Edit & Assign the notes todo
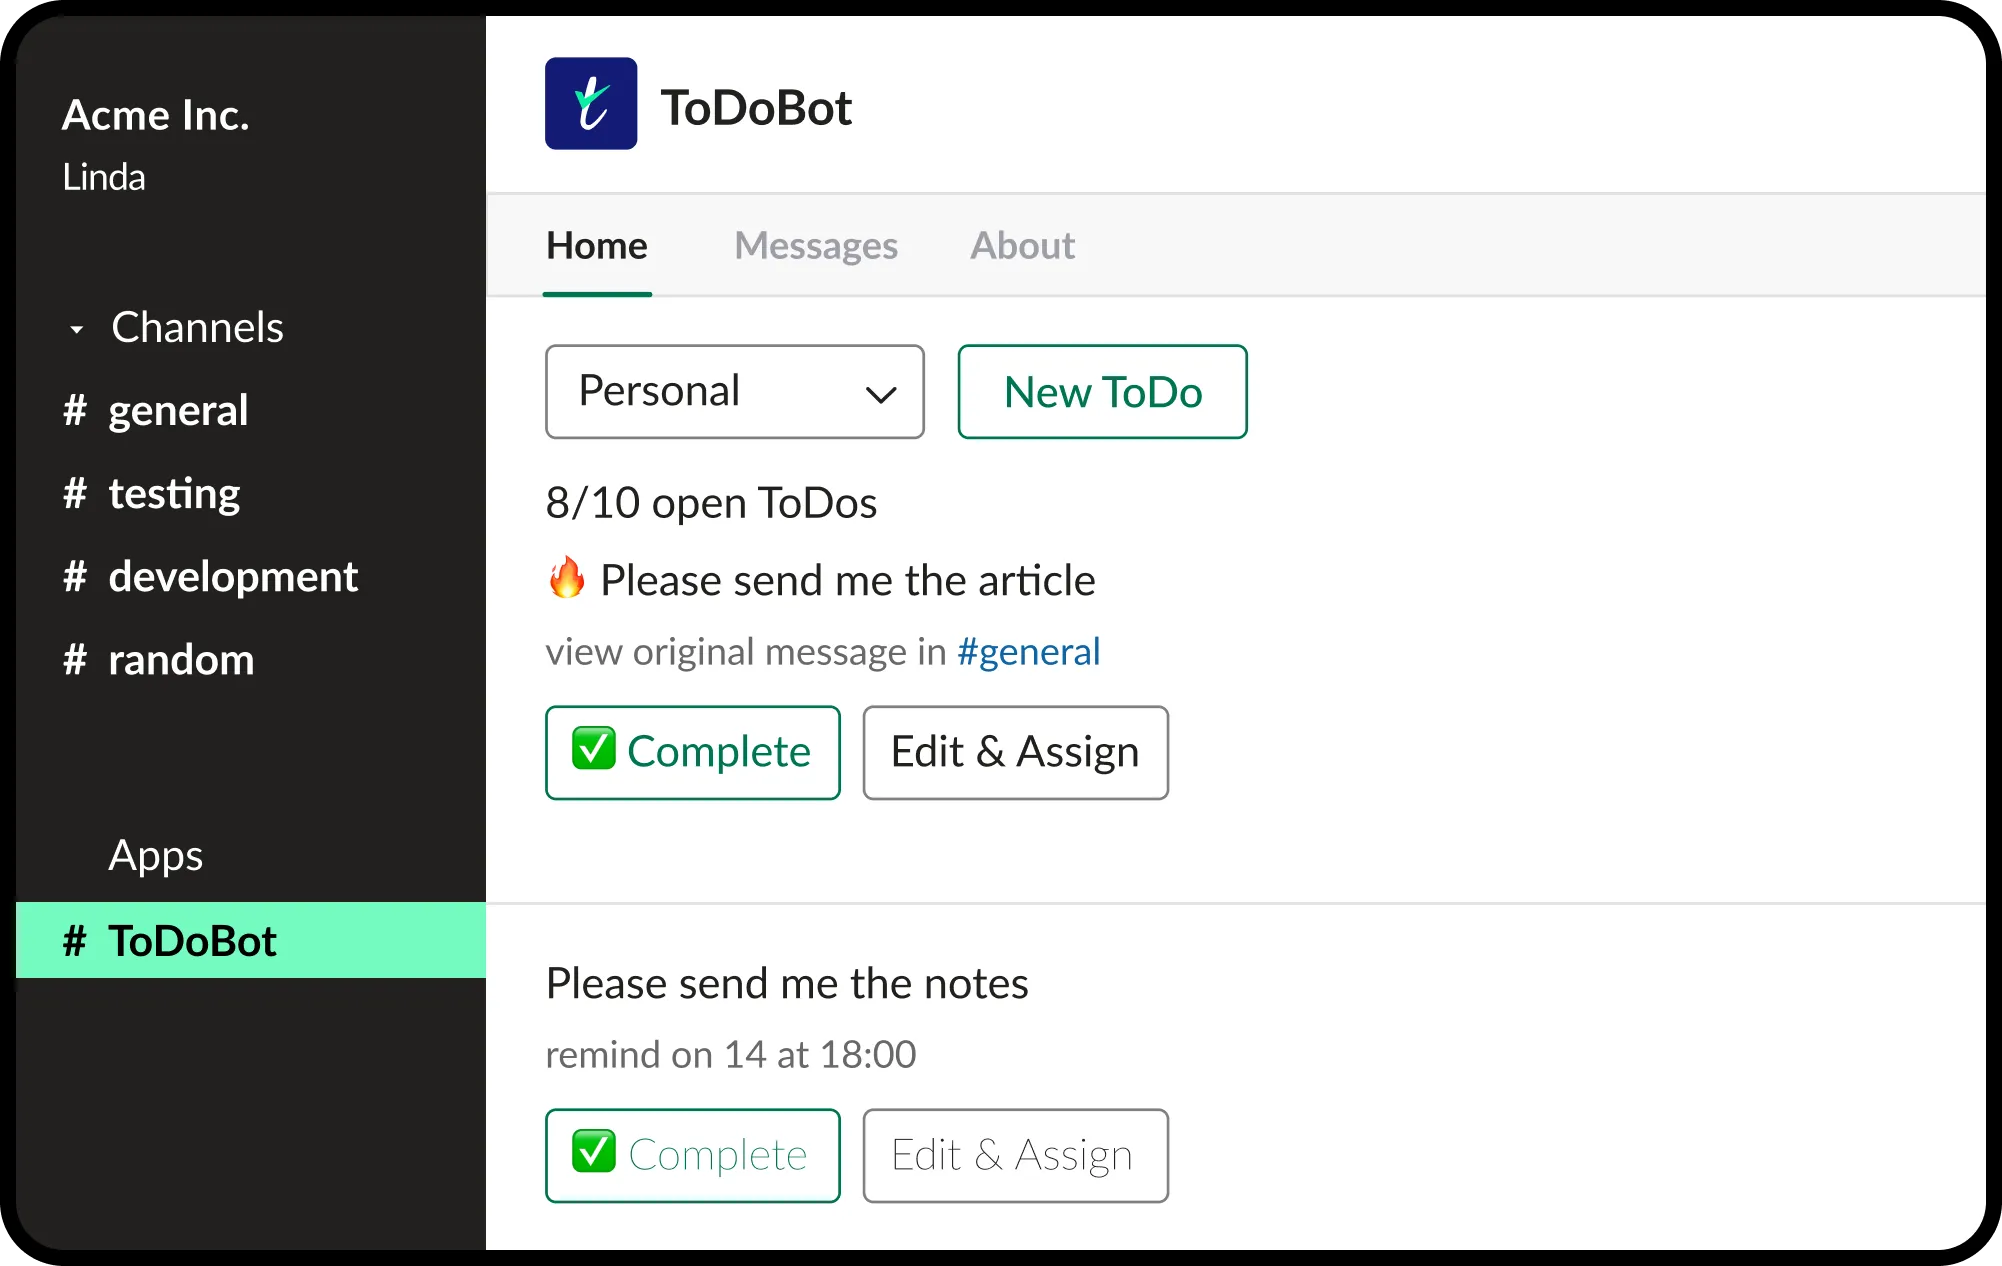 coord(1015,1155)
